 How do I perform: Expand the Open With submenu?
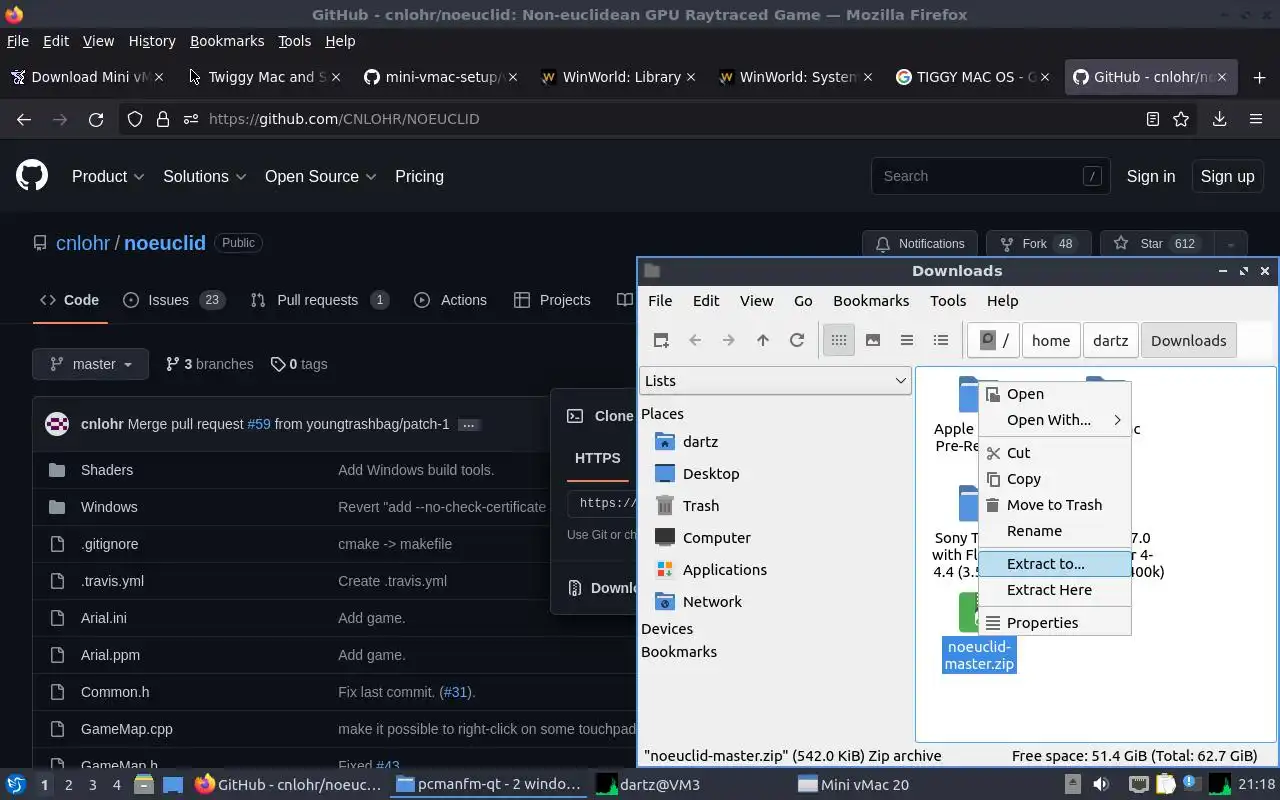pos(1055,420)
